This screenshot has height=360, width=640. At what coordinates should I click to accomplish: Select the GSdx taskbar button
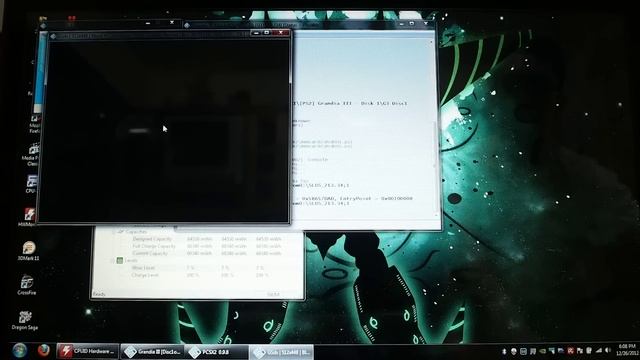(281, 352)
